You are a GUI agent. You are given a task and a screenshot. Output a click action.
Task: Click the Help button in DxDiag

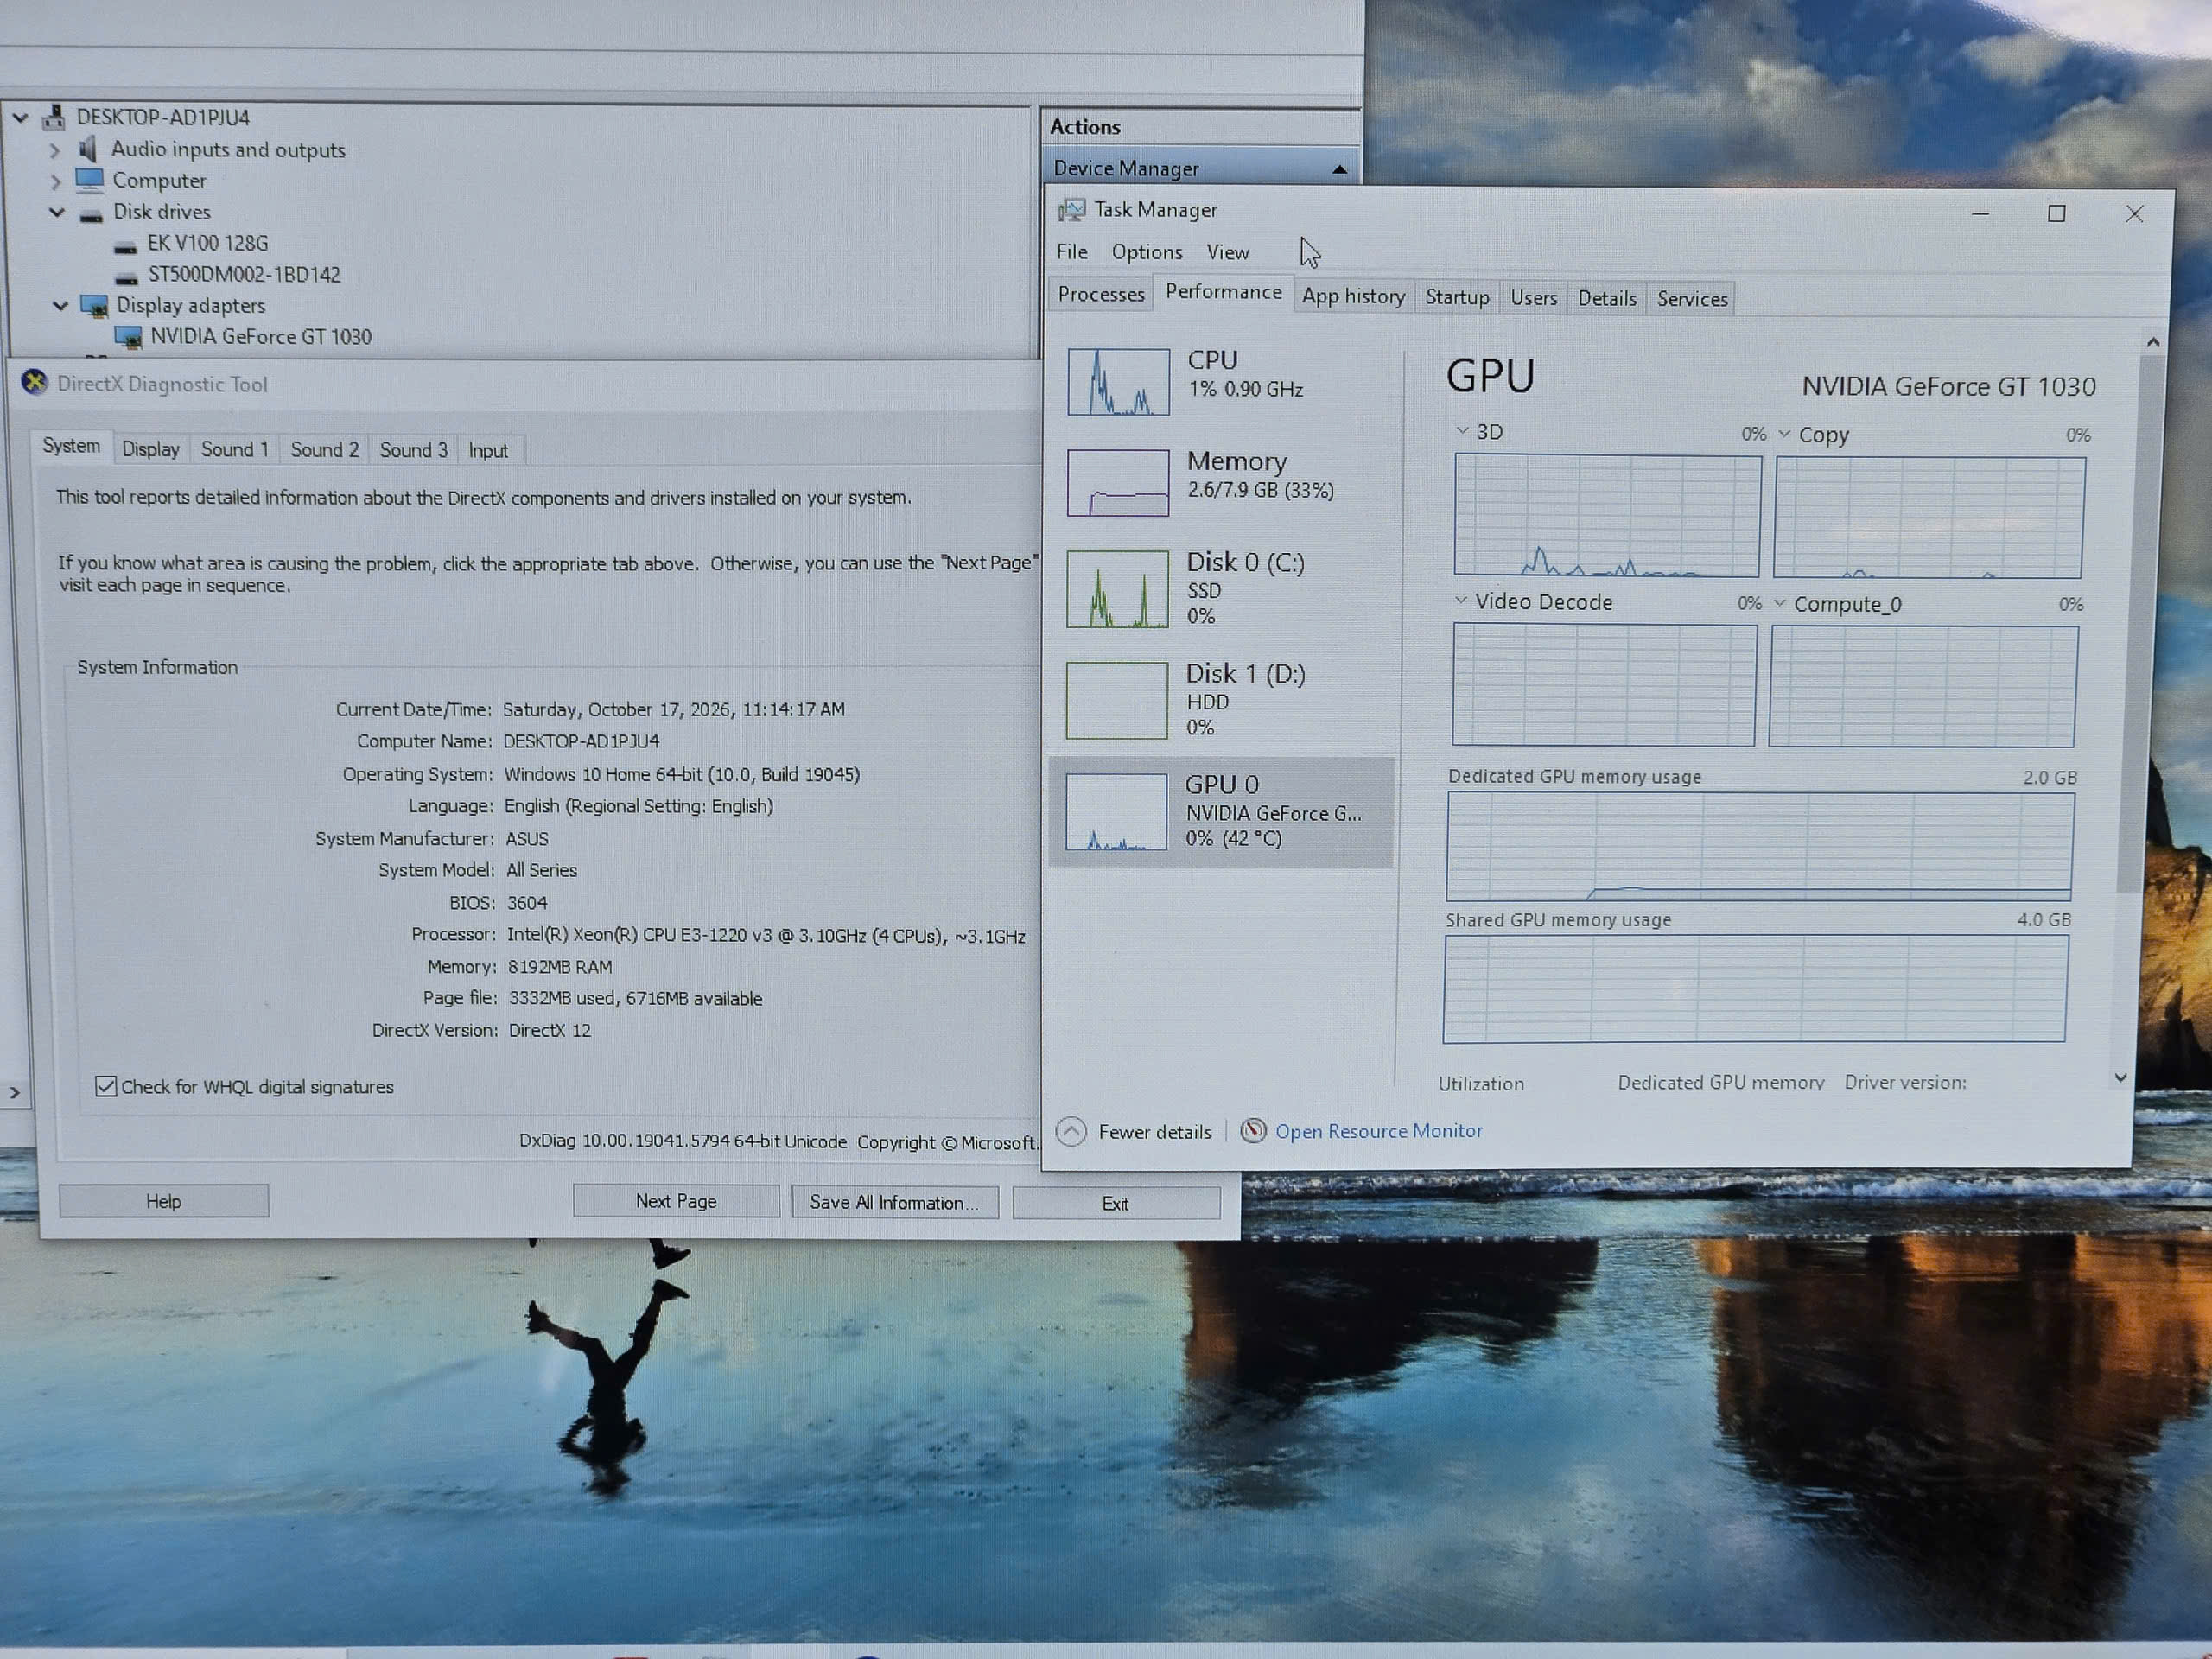(x=164, y=1201)
